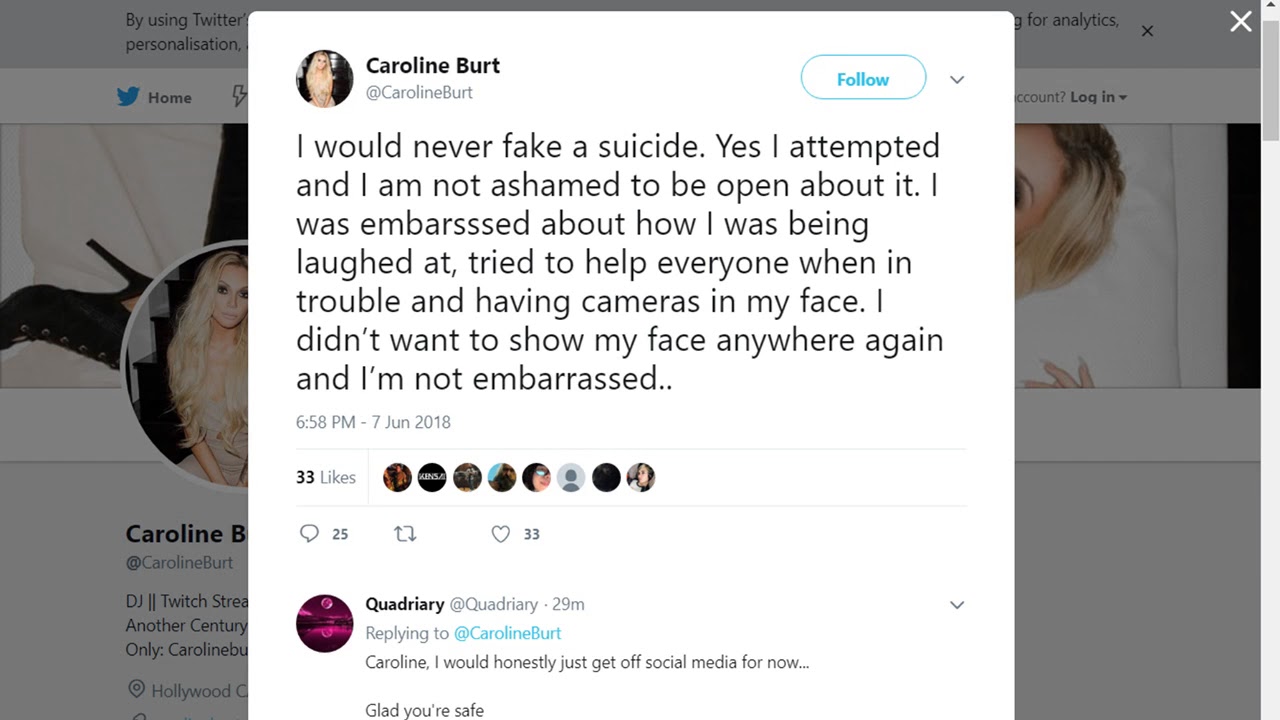Open the Log in dropdown
The image size is (1280, 720).
pos(1098,97)
